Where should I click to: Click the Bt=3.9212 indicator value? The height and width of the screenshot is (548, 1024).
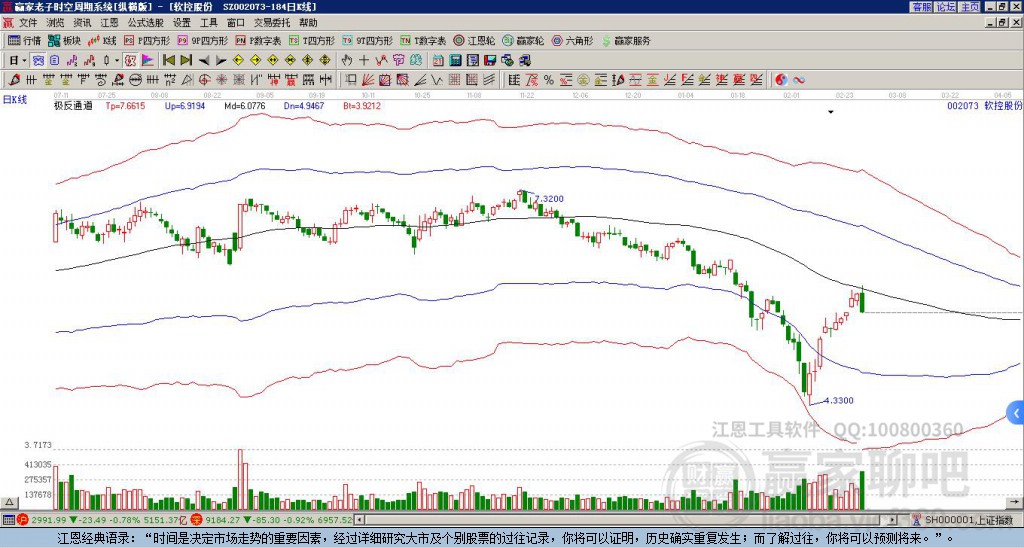(362, 105)
